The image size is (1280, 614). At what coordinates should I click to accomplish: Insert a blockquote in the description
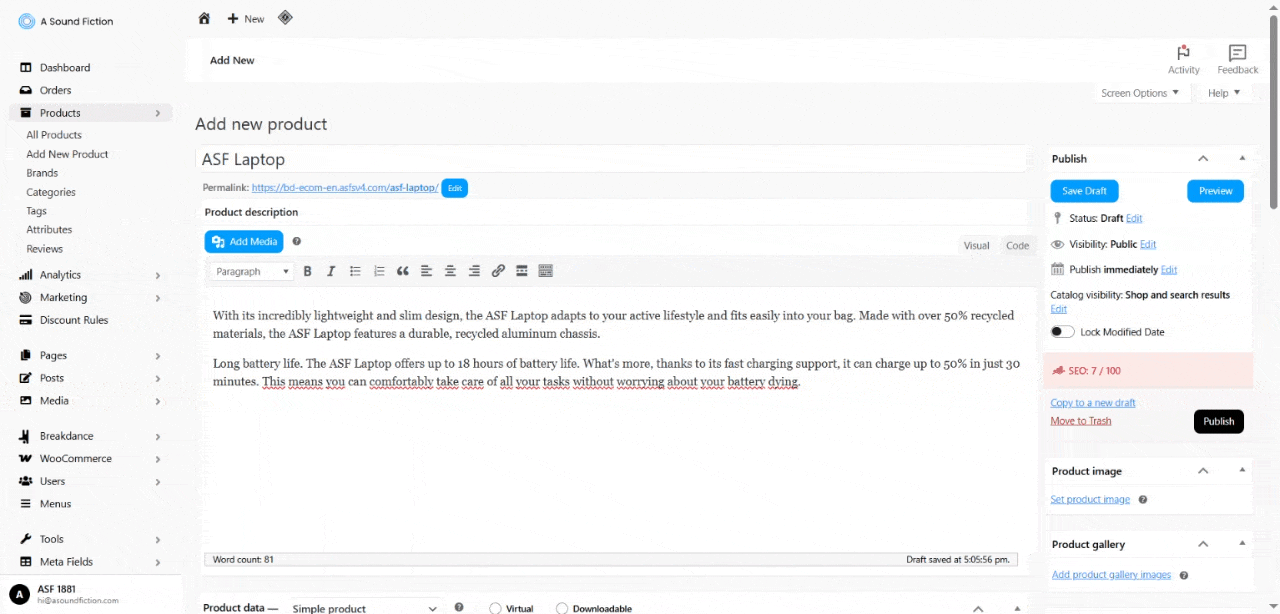point(403,270)
